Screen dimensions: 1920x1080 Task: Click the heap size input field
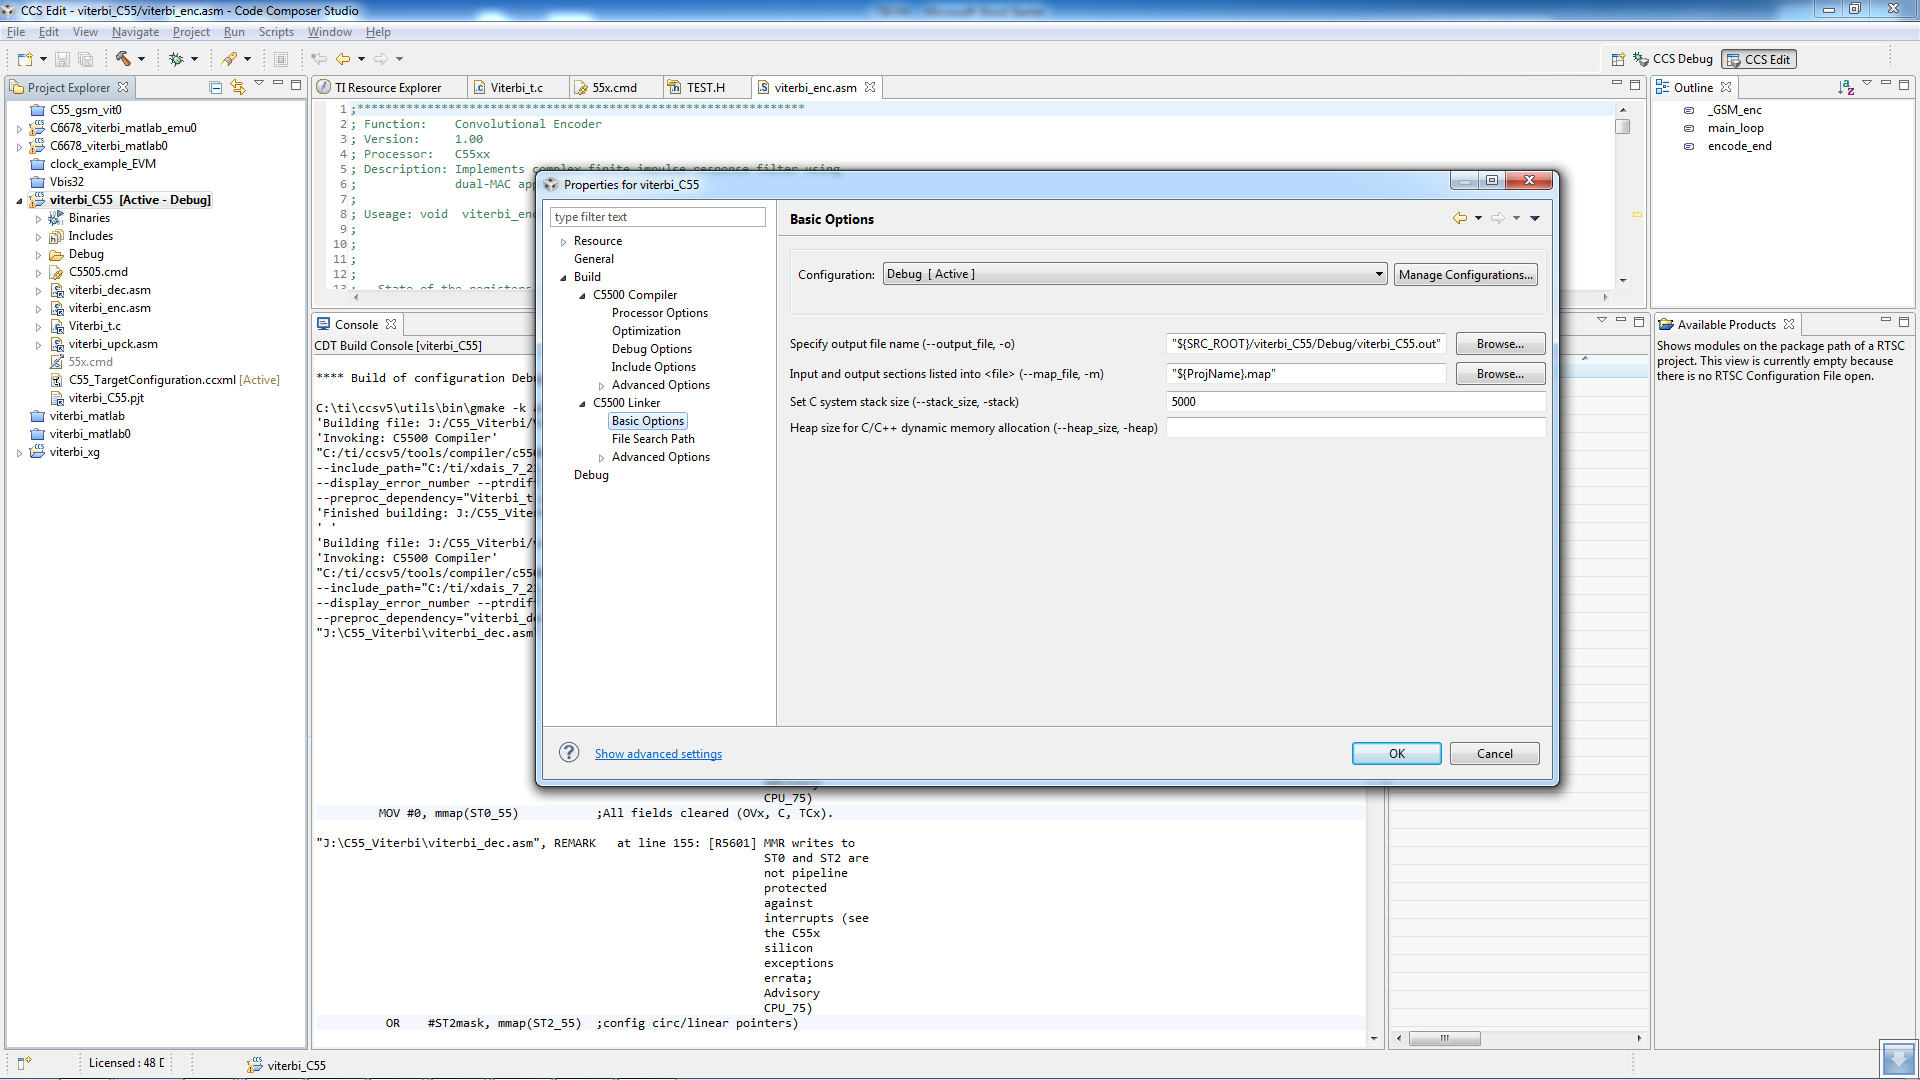point(1355,428)
